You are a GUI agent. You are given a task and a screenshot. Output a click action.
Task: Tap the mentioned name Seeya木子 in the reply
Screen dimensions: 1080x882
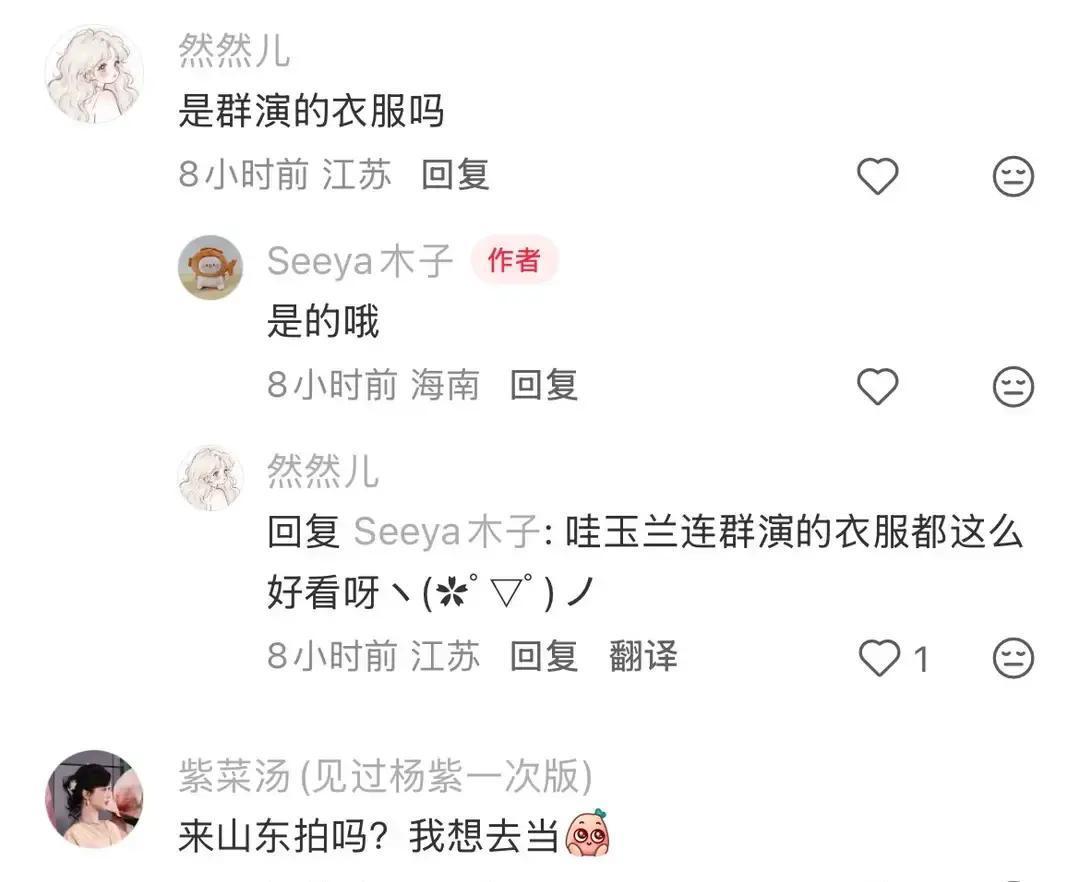(x=446, y=532)
